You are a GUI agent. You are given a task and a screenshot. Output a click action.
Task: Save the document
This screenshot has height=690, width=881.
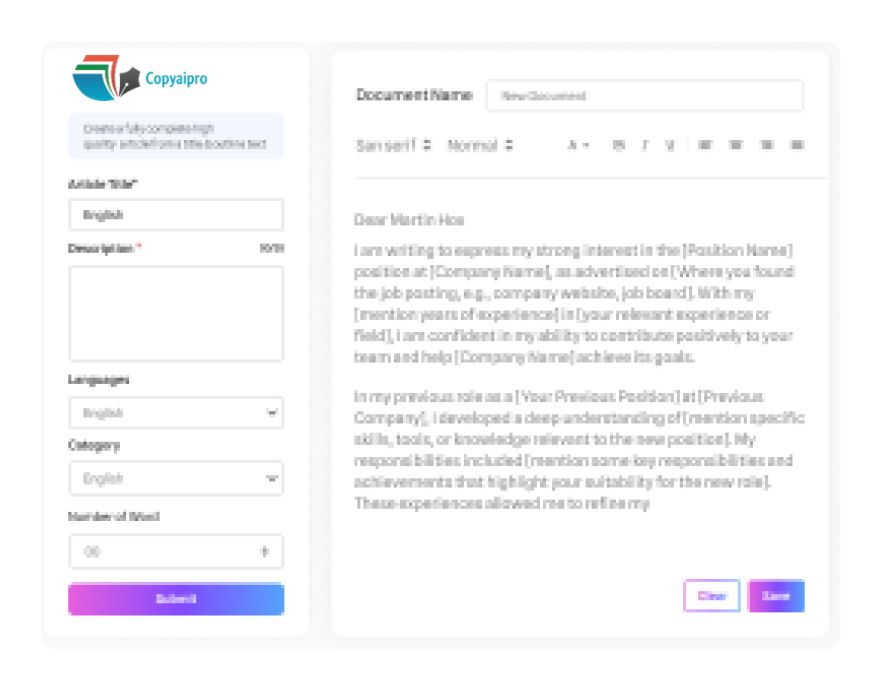[x=776, y=596]
